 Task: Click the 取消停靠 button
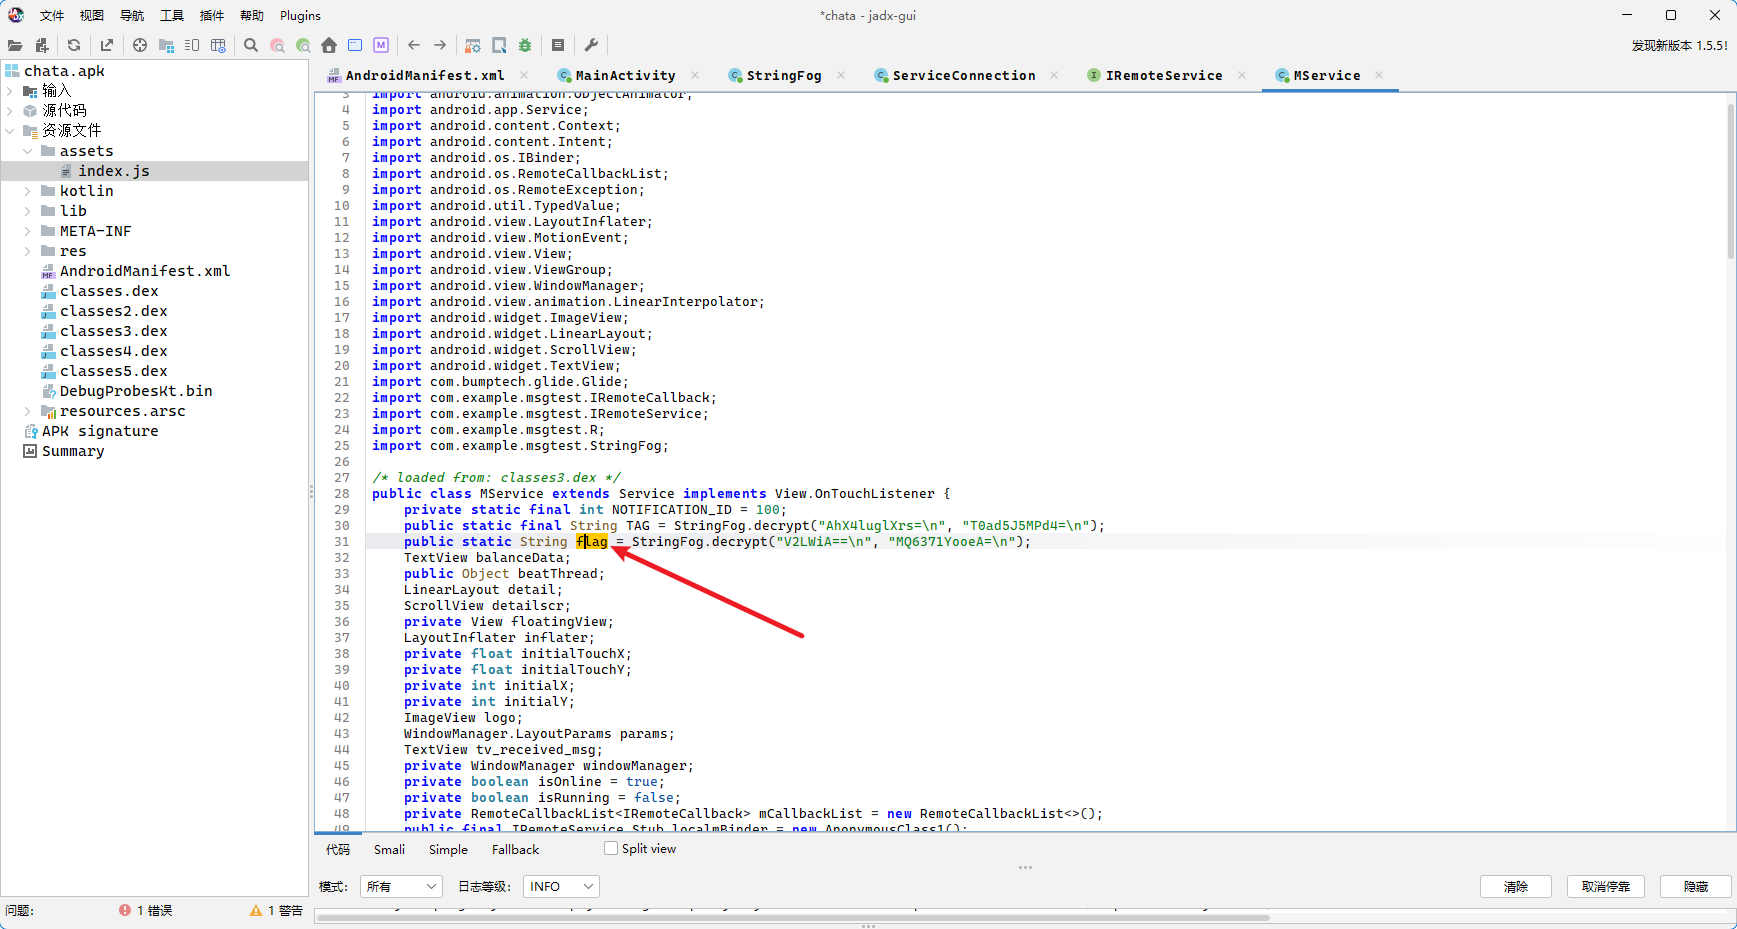click(x=1605, y=886)
